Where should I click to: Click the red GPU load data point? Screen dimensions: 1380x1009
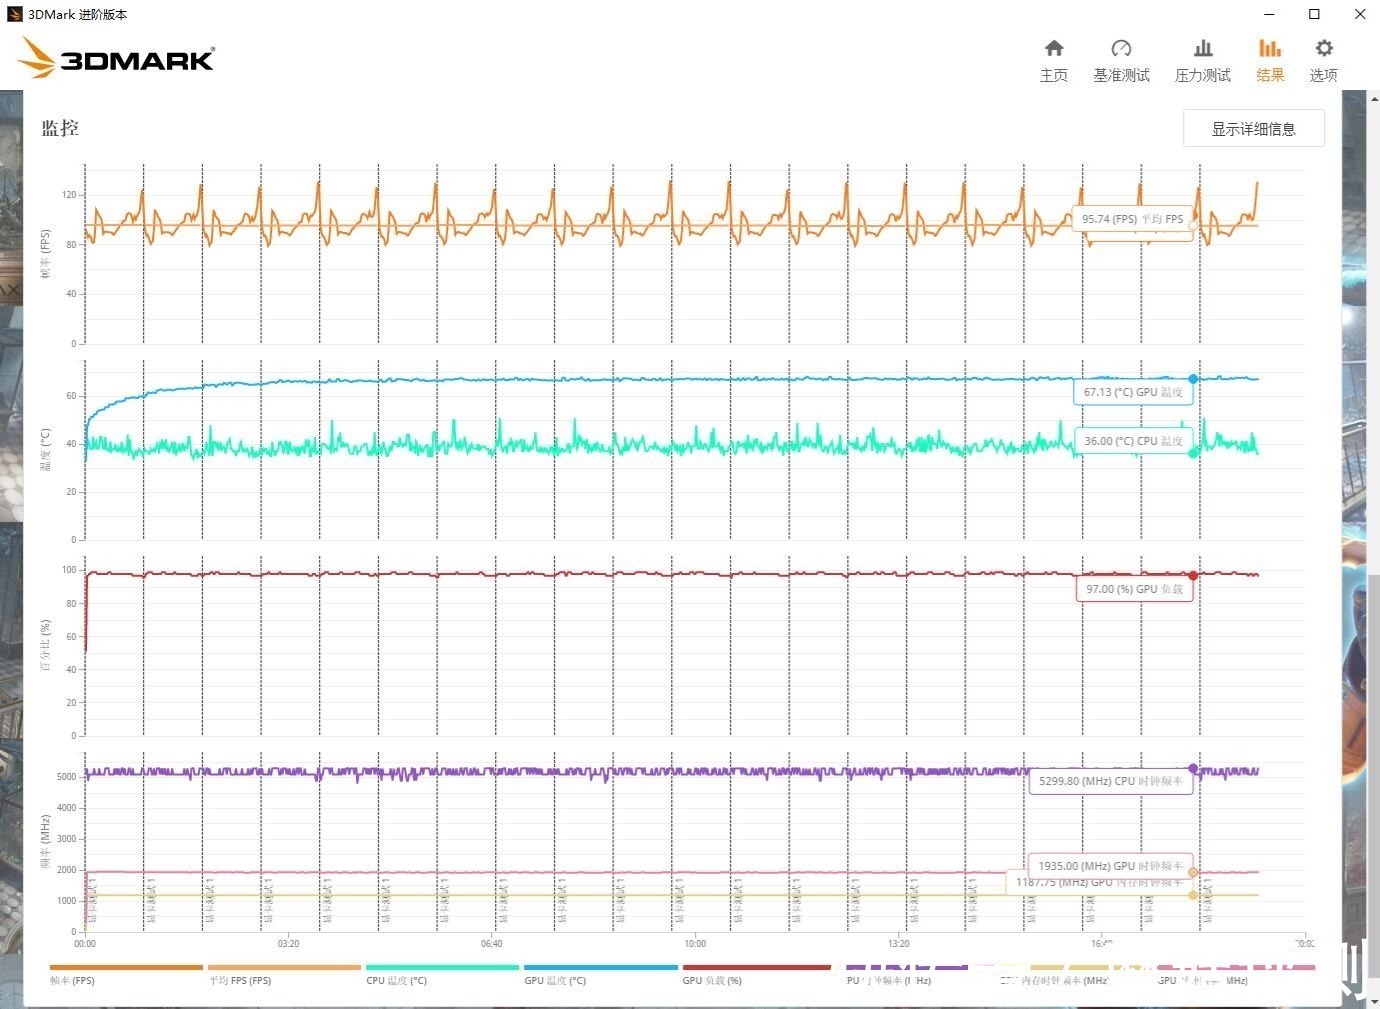[x=1193, y=576]
